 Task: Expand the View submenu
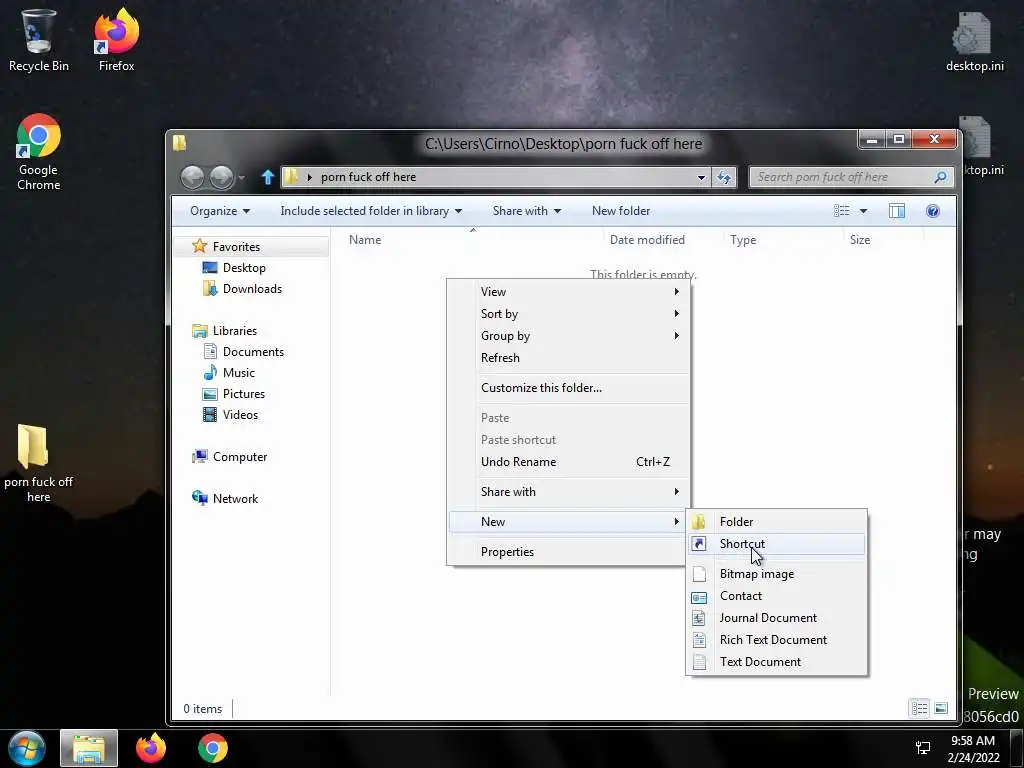[568, 292]
